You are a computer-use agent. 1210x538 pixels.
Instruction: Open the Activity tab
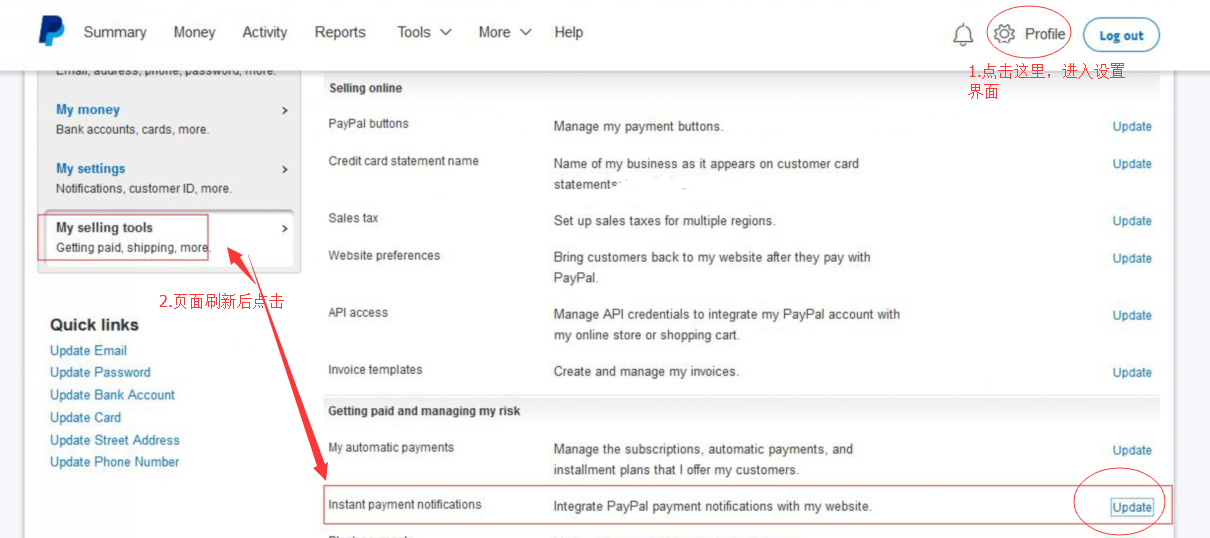(265, 32)
